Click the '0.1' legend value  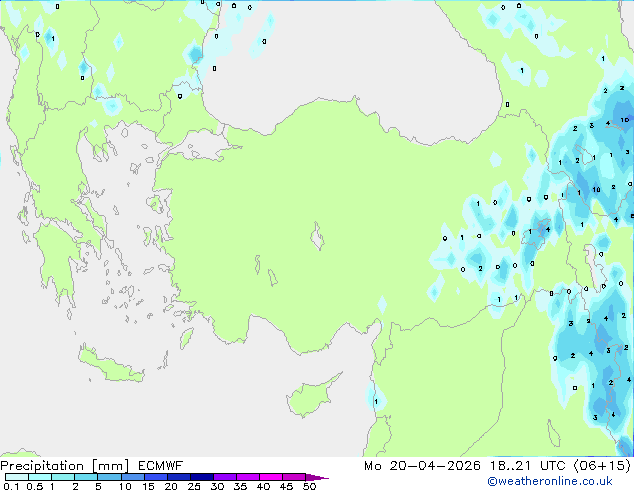point(11,486)
